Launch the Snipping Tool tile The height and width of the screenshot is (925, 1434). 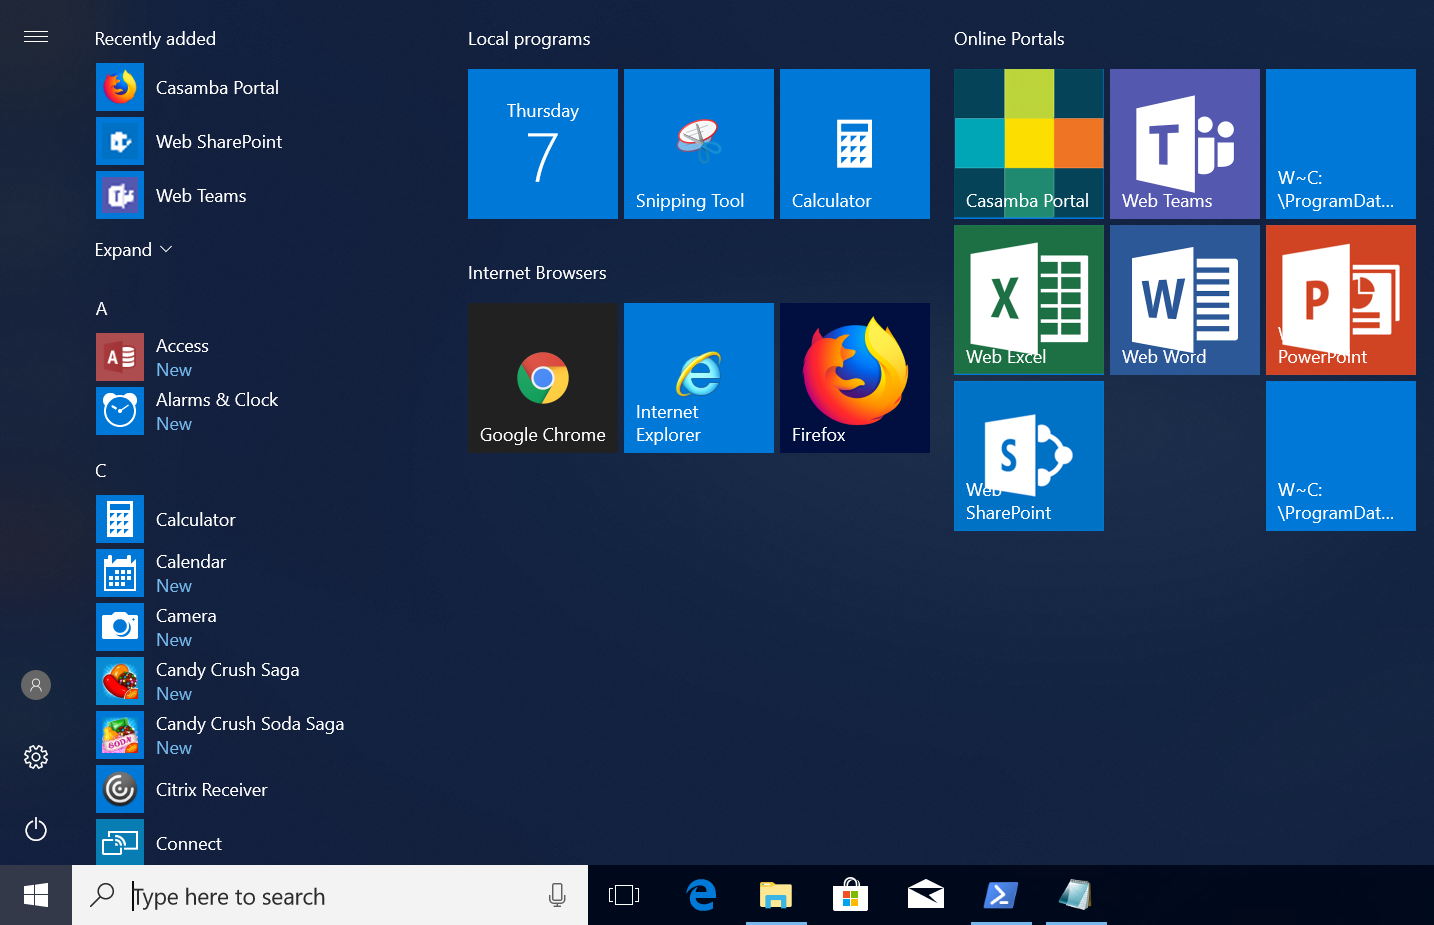coord(698,144)
